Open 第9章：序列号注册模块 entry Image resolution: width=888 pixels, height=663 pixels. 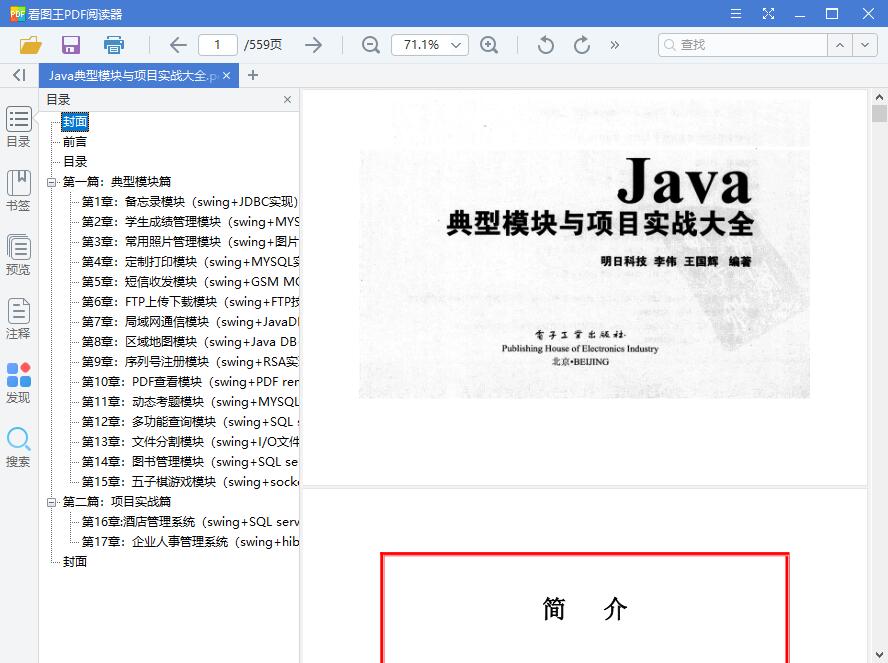click(x=190, y=362)
